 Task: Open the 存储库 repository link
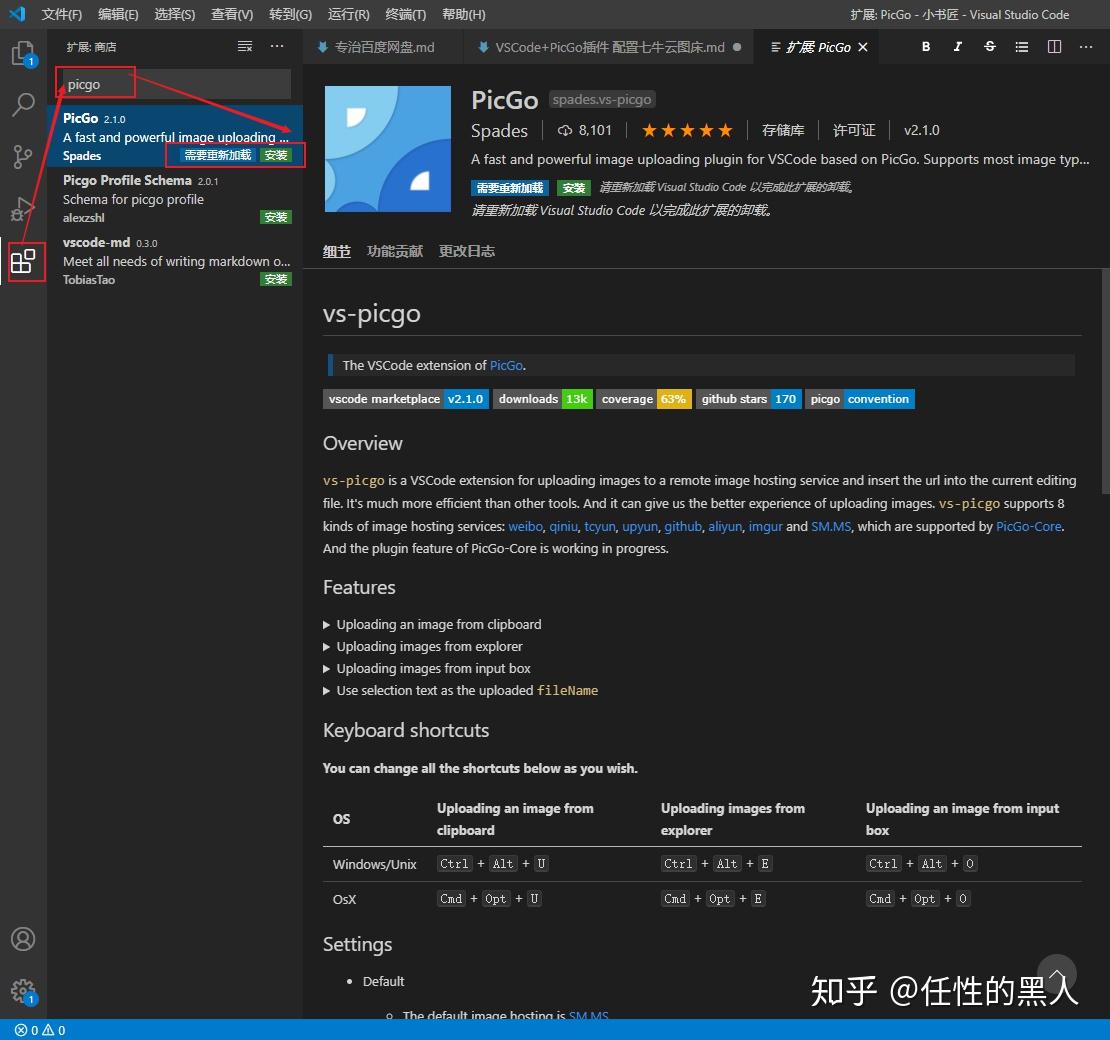tap(783, 130)
